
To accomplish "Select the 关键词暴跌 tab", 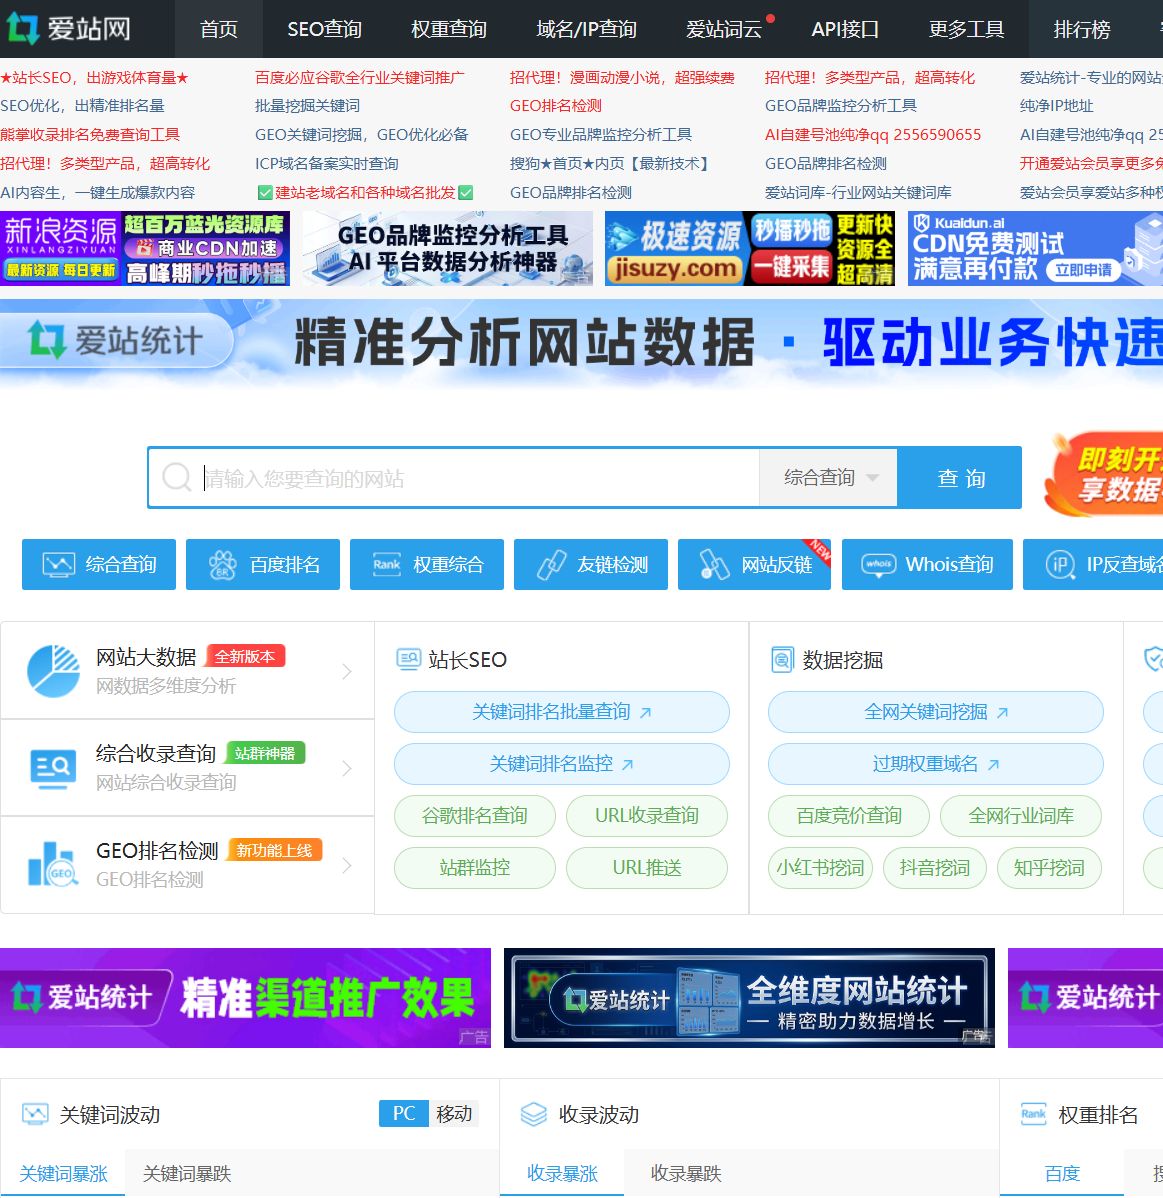I will 187,1174.
